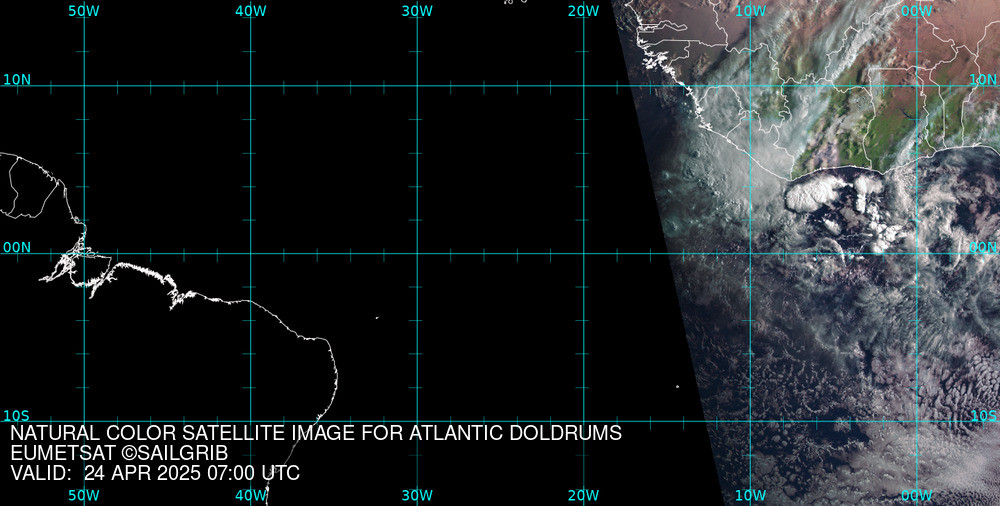Select the 40W longitude label on the top edge
The height and width of the screenshot is (506, 1000).
(251, 11)
